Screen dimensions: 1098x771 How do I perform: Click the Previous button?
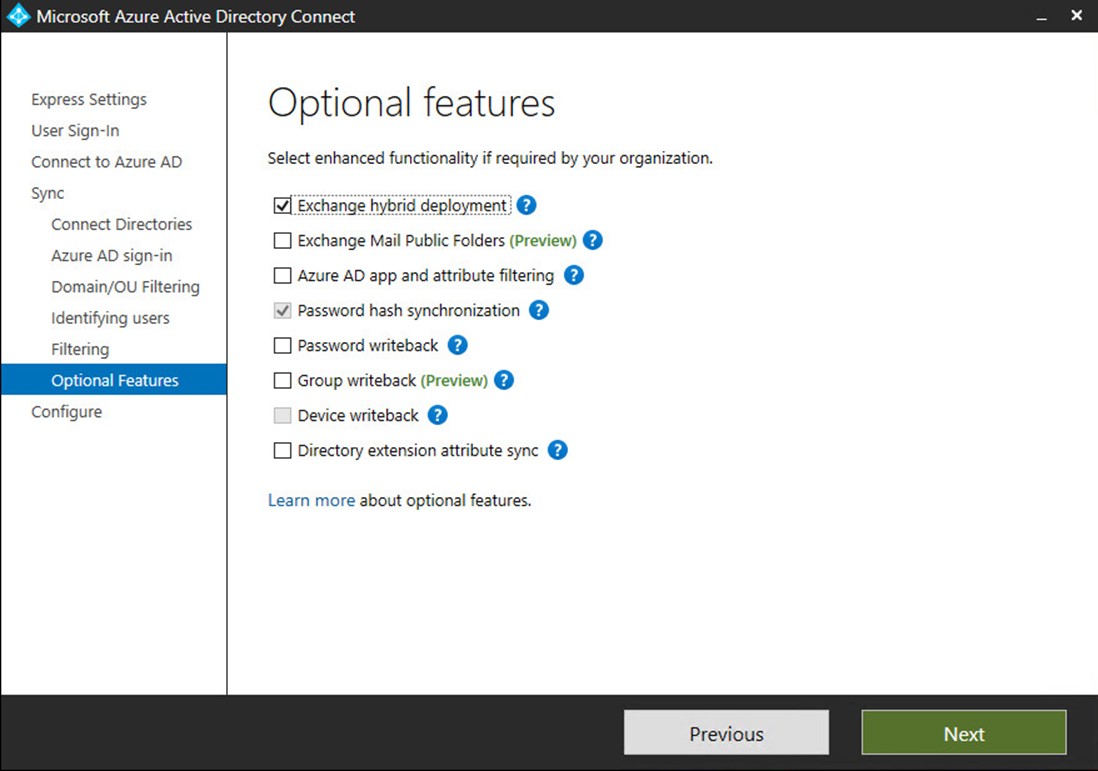726,733
